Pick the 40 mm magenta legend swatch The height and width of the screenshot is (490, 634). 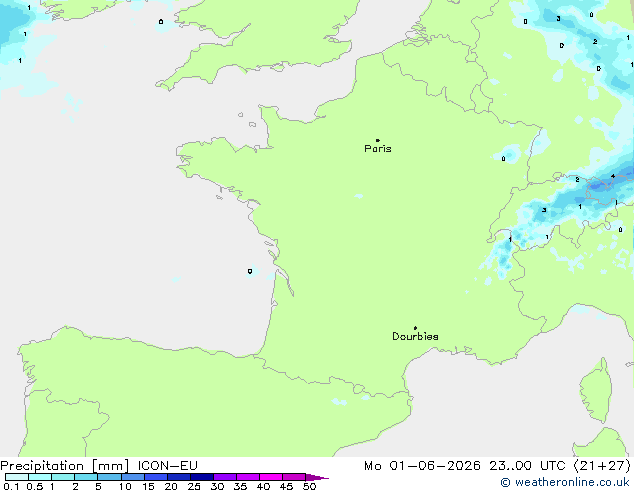[271, 477]
